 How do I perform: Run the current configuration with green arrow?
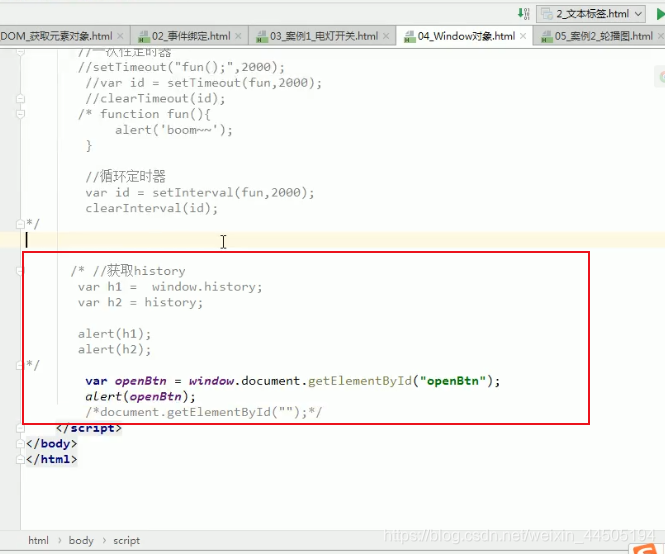point(660,14)
